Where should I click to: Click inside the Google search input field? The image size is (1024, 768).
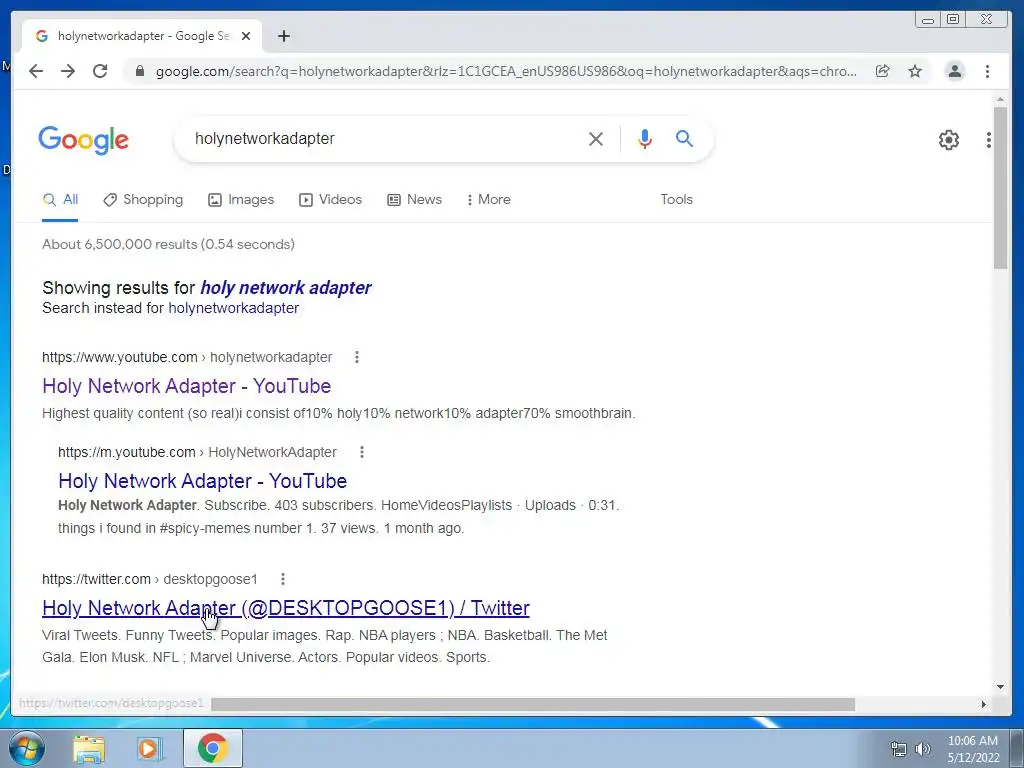pos(385,138)
